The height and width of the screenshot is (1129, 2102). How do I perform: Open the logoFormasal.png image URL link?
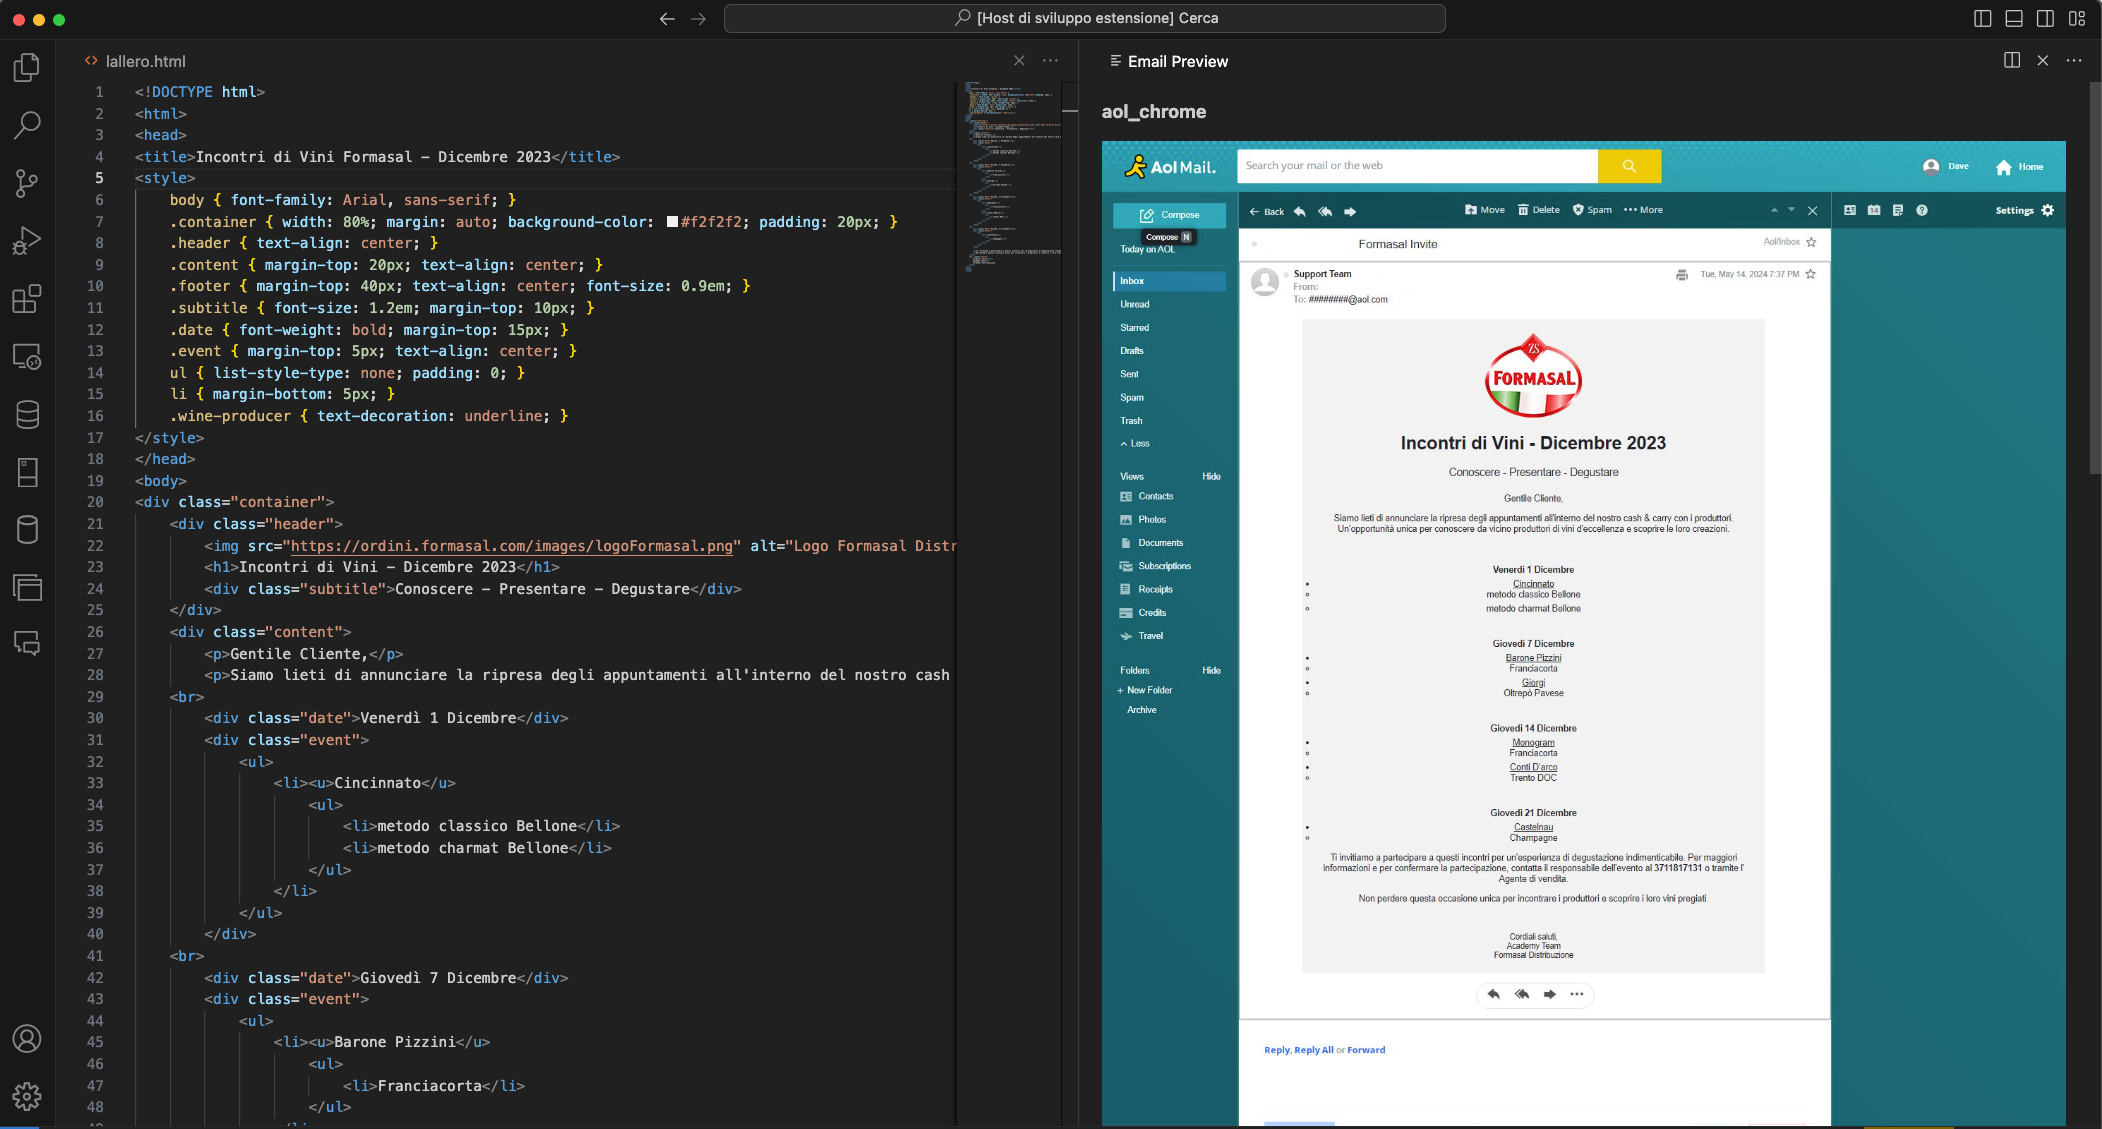[x=511, y=546]
